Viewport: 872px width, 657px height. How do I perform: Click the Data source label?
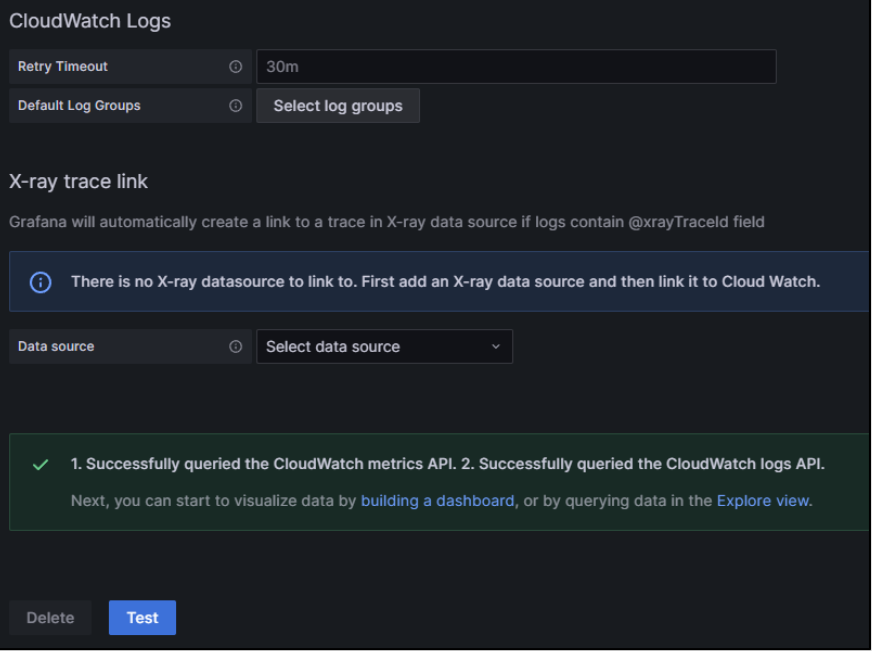56,347
